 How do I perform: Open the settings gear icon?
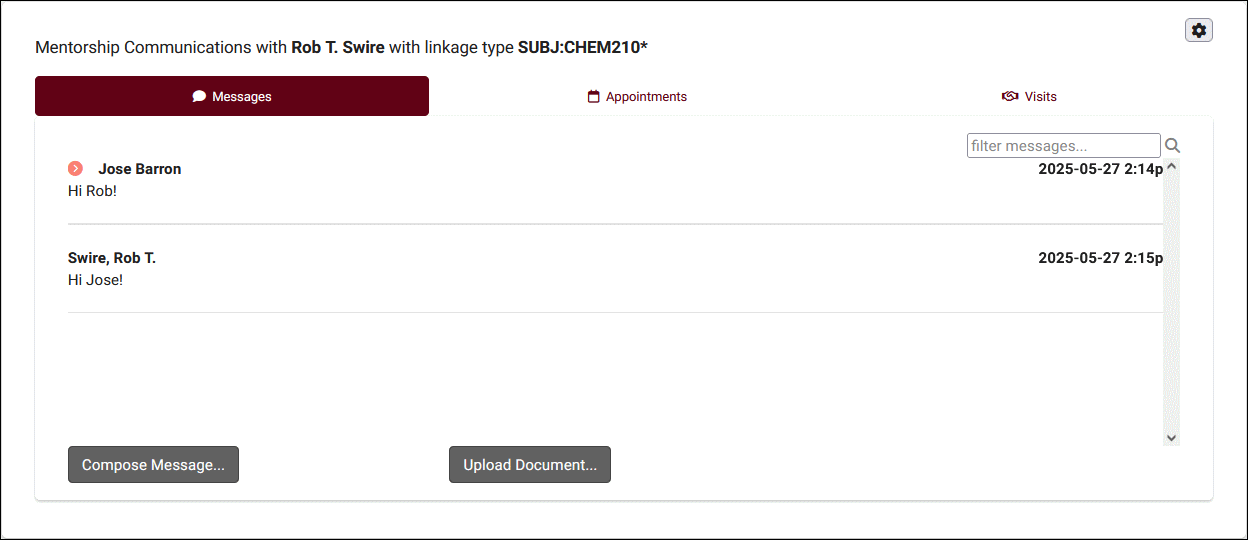(1199, 31)
